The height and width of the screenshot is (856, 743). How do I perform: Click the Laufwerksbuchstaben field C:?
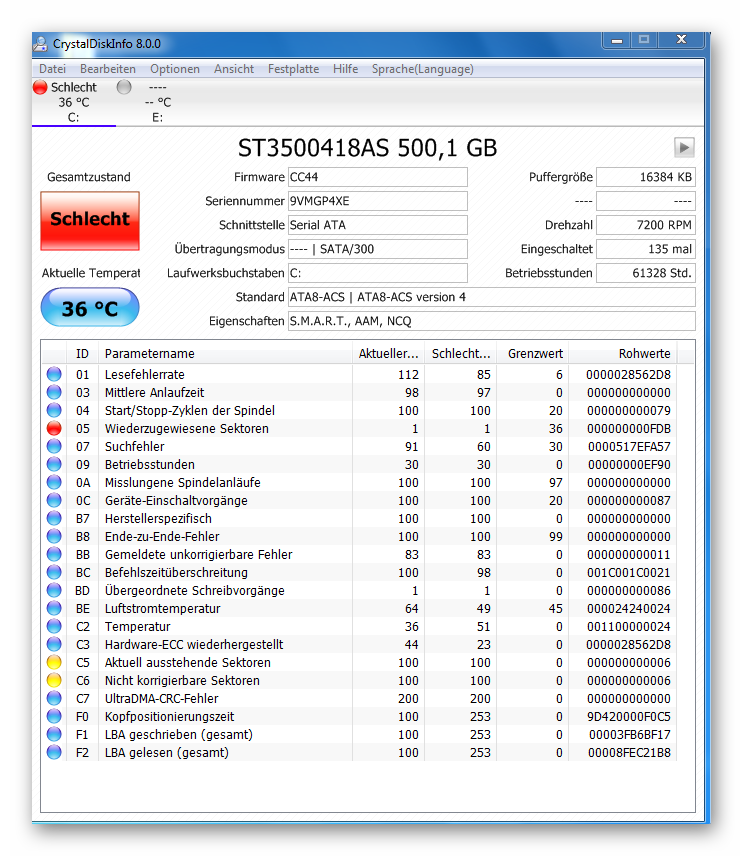378,273
